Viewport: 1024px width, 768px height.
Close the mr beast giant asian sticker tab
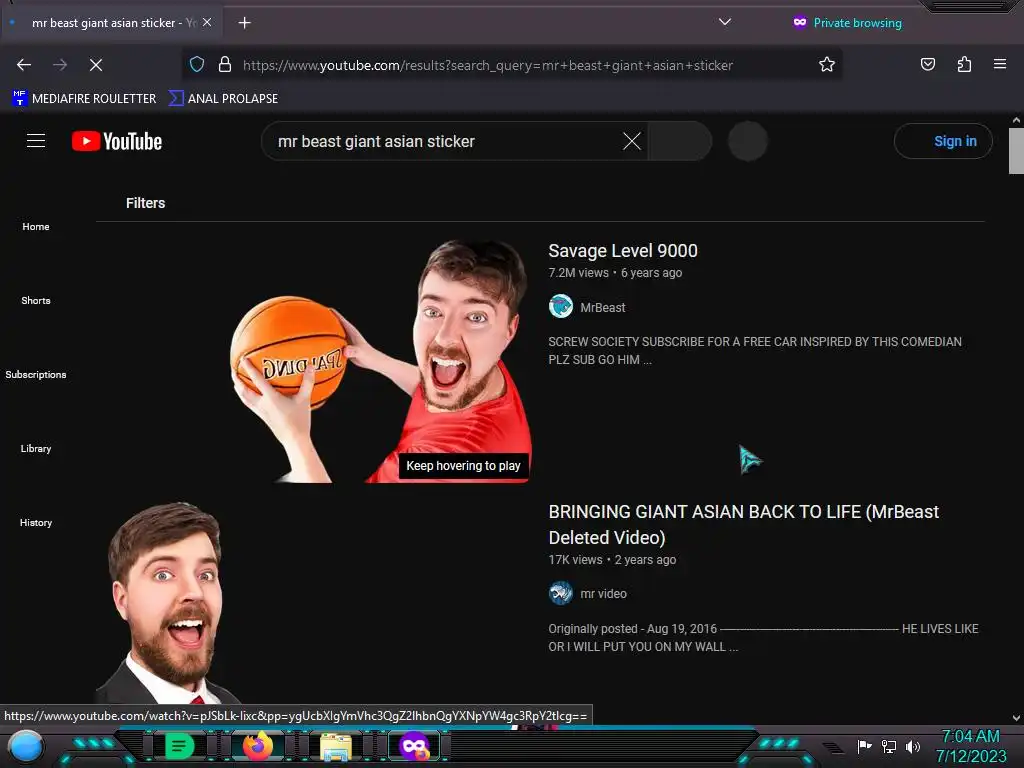[207, 22]
